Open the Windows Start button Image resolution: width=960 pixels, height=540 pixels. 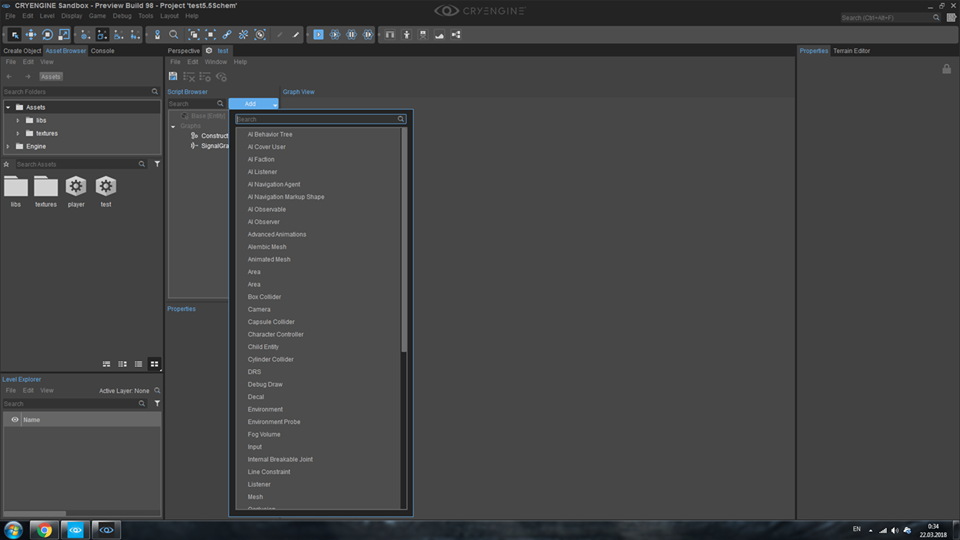click(13, 530)
